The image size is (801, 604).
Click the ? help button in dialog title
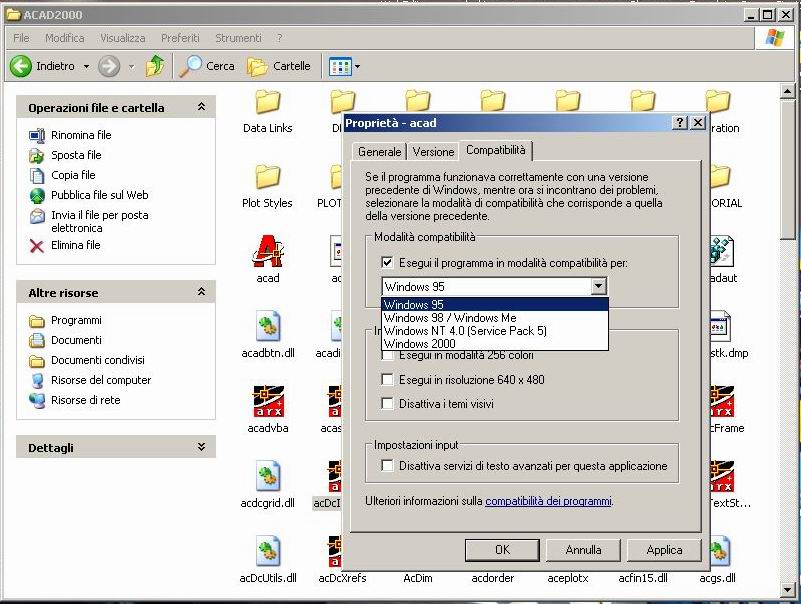679,123
